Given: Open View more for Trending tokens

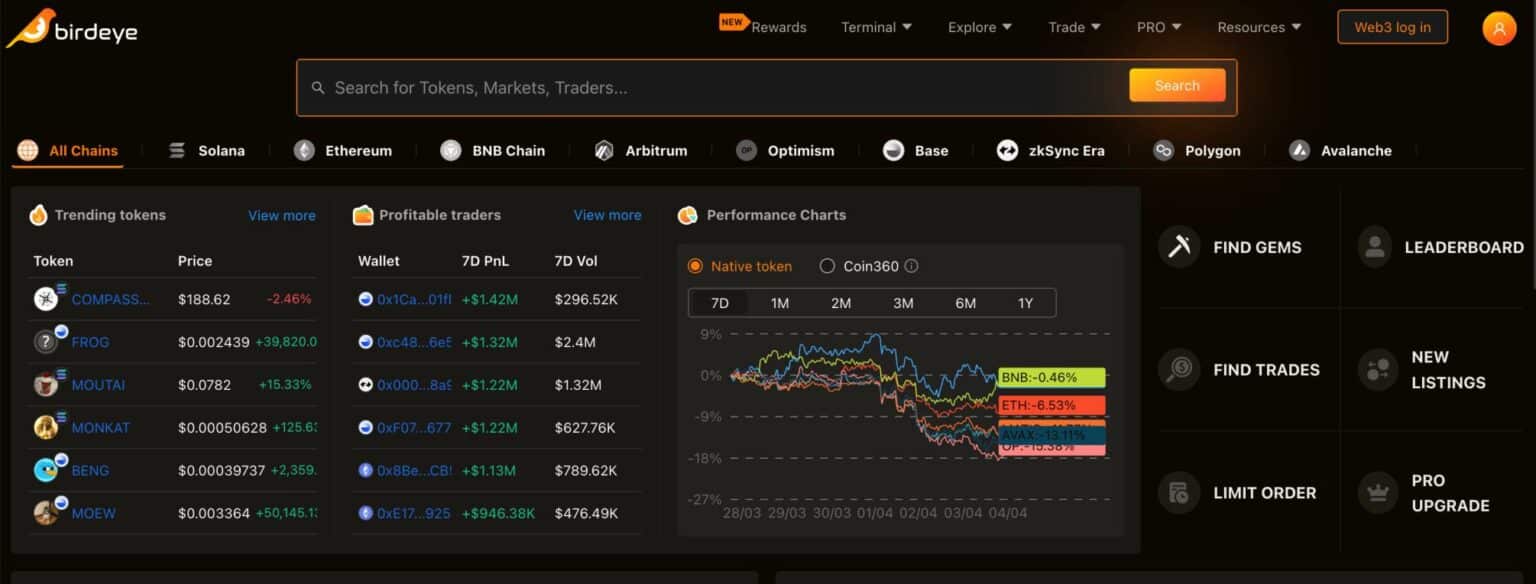Looking at the screenshot, I should (281, 215).
